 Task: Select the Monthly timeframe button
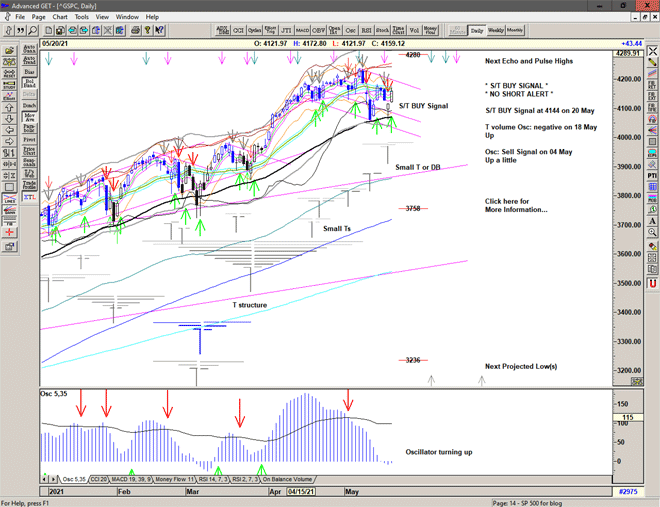[x=515, y=31]
